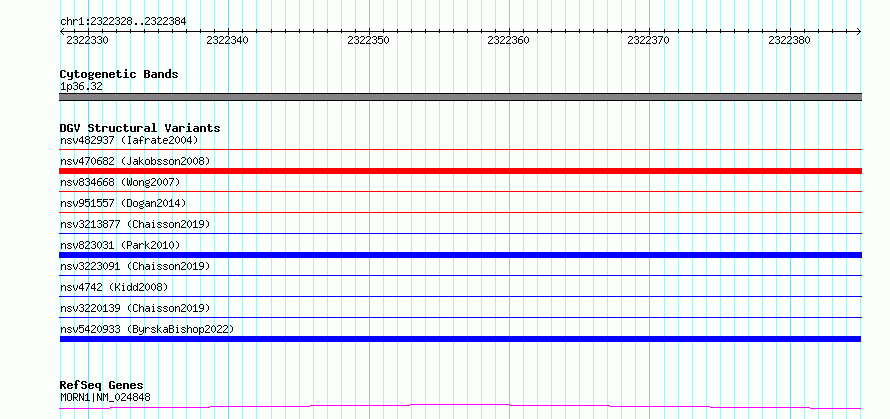Click the magenta MORN1 gene line

tap(460, 406)
